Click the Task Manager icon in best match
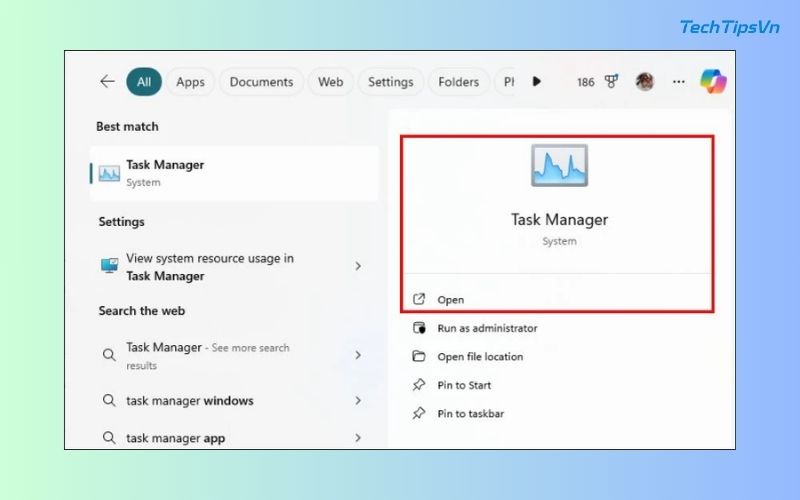Screen dimensions: 800x500 [x=109, y=173]
